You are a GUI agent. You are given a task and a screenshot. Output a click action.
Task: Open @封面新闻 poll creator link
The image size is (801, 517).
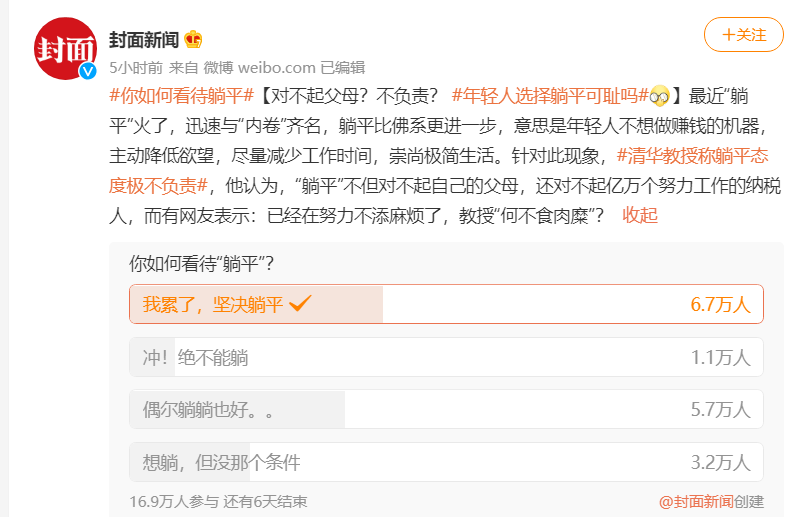pos(696,502)
